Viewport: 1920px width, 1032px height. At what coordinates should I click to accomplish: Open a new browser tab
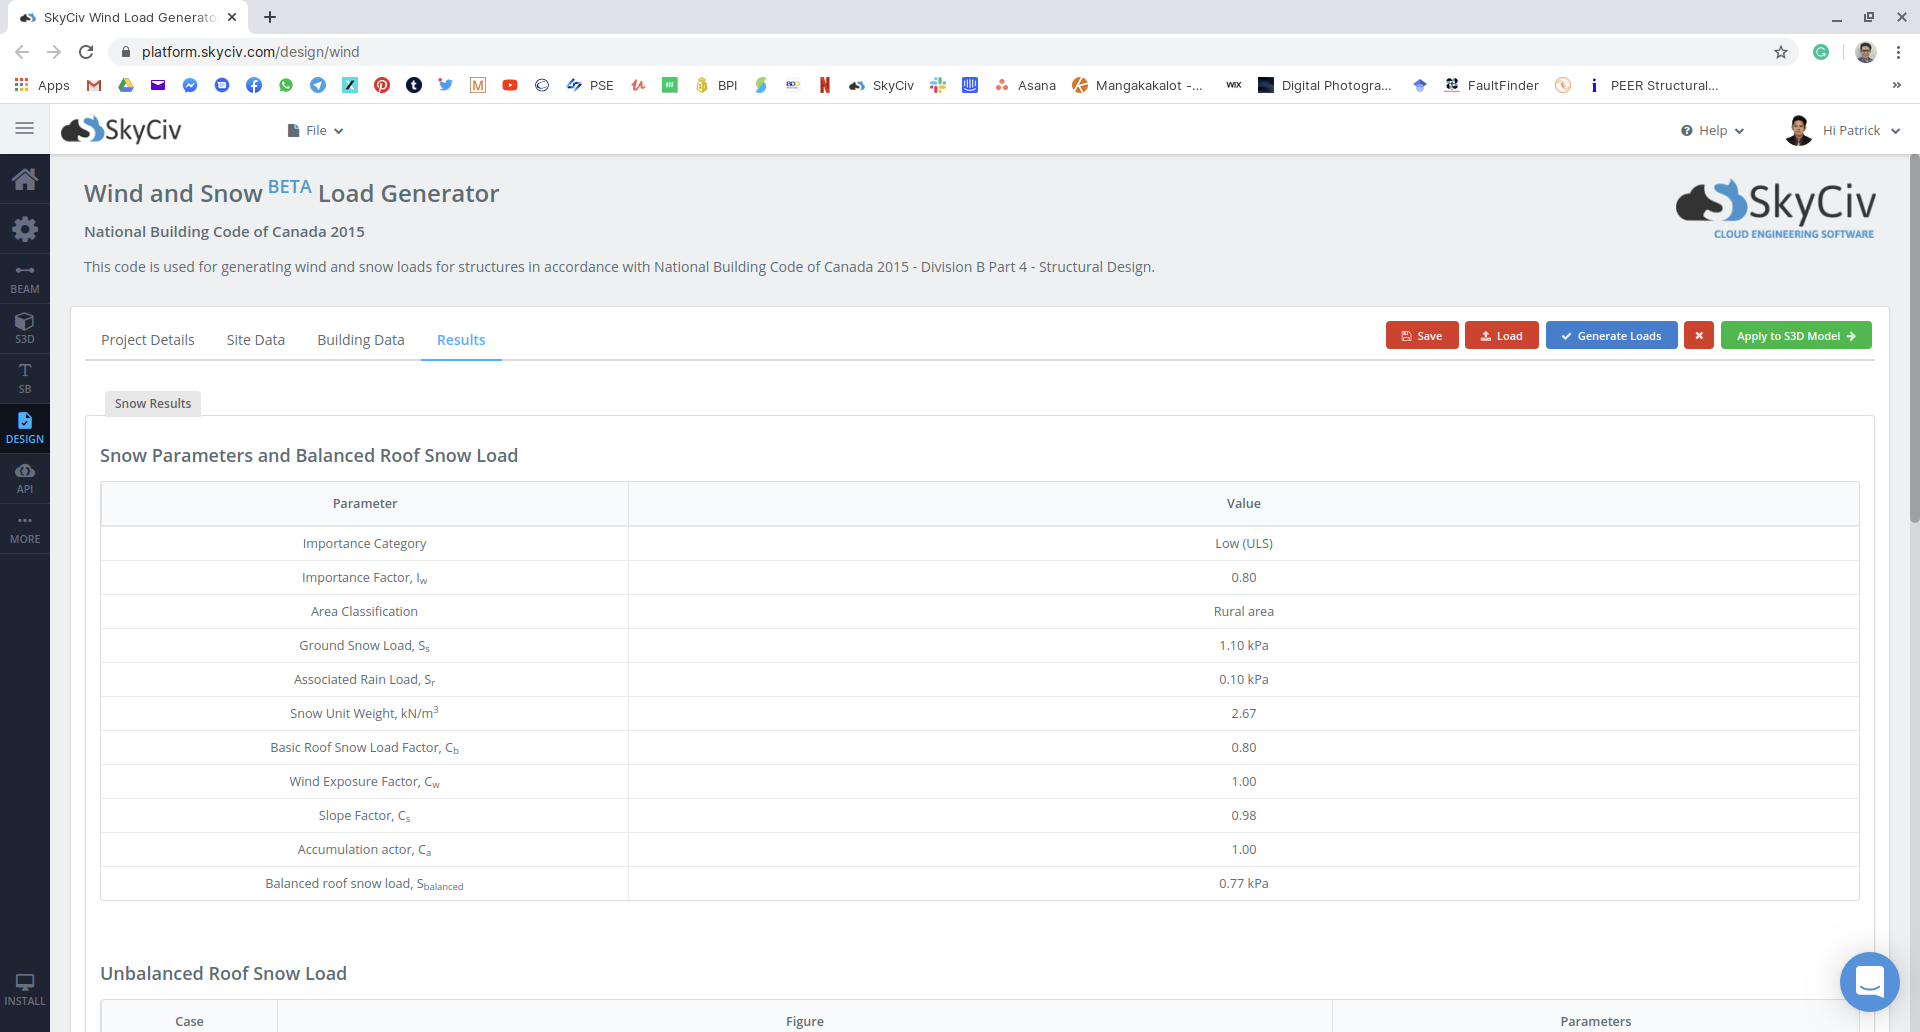click(x=270, y=17)
